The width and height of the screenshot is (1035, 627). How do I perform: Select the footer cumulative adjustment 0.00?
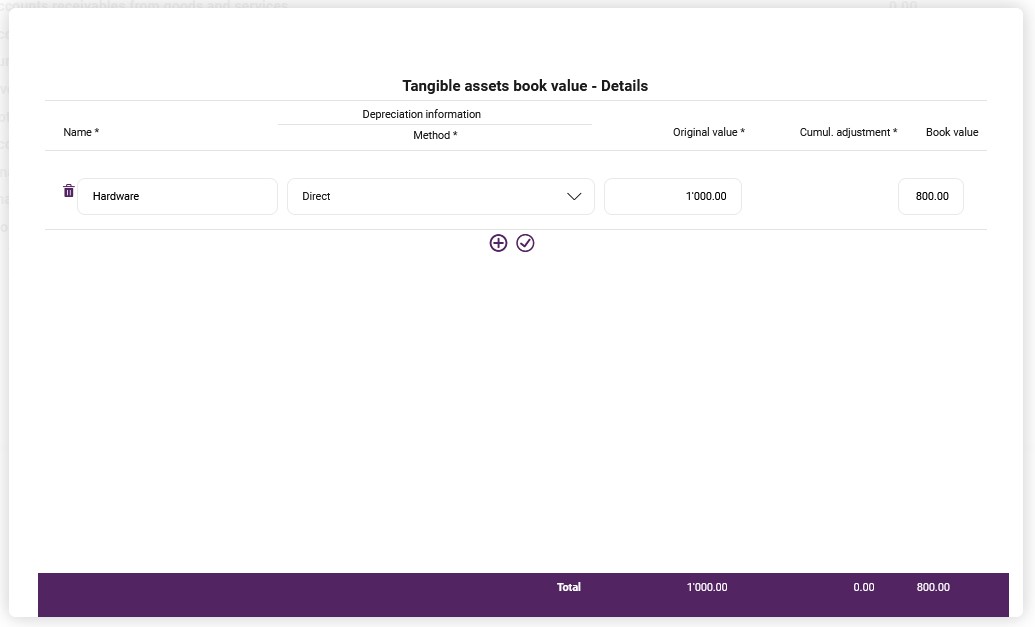863,587
